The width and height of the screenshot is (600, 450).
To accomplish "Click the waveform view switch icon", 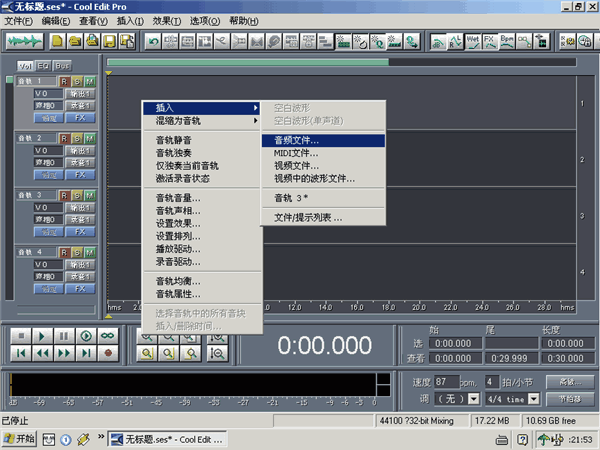I will pyautogui.click(x=26, y=41).
